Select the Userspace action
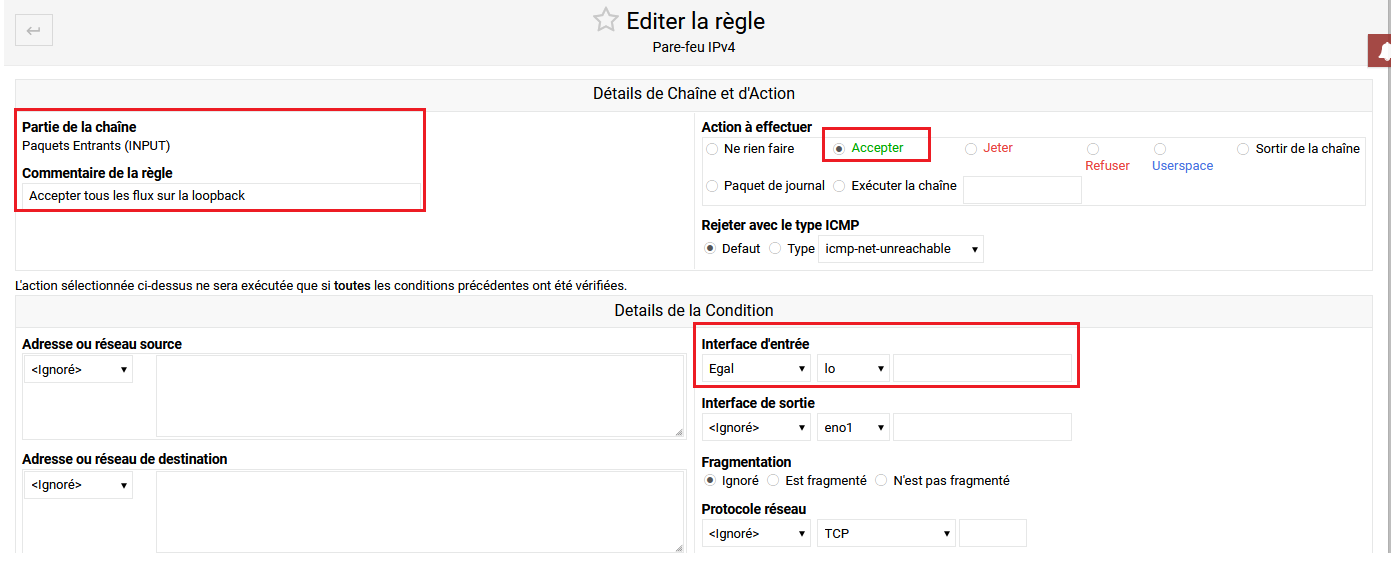This screenshot has height=565, width=1394. pos(1160,149)
